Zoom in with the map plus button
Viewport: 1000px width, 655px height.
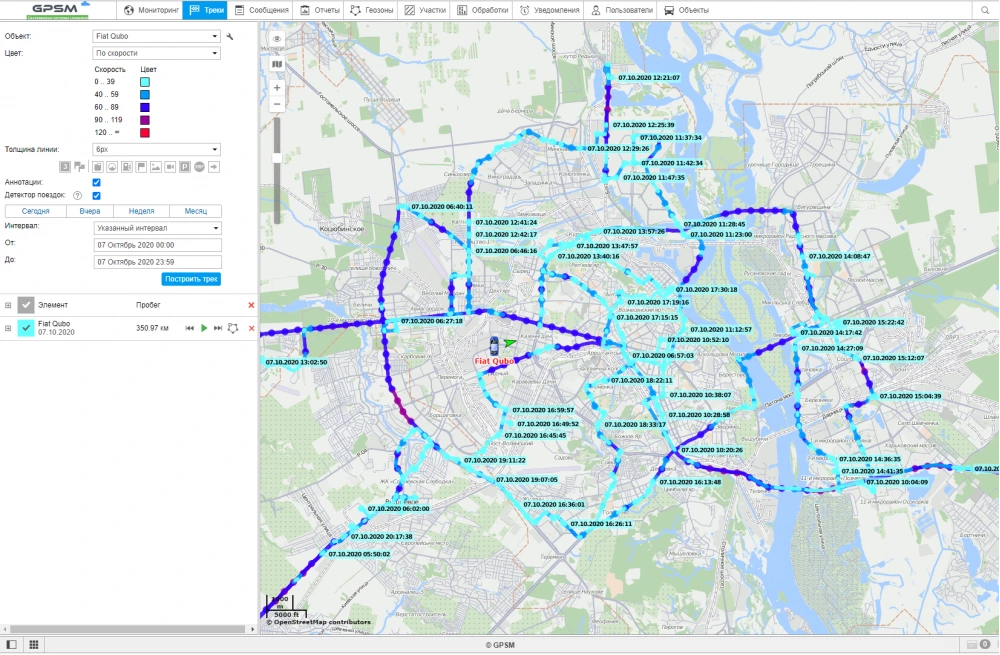click(x=277, y=87)
